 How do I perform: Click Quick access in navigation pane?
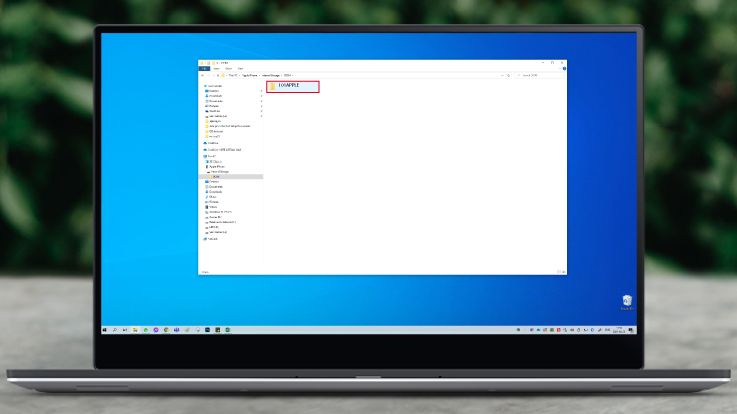pos(215,86)
